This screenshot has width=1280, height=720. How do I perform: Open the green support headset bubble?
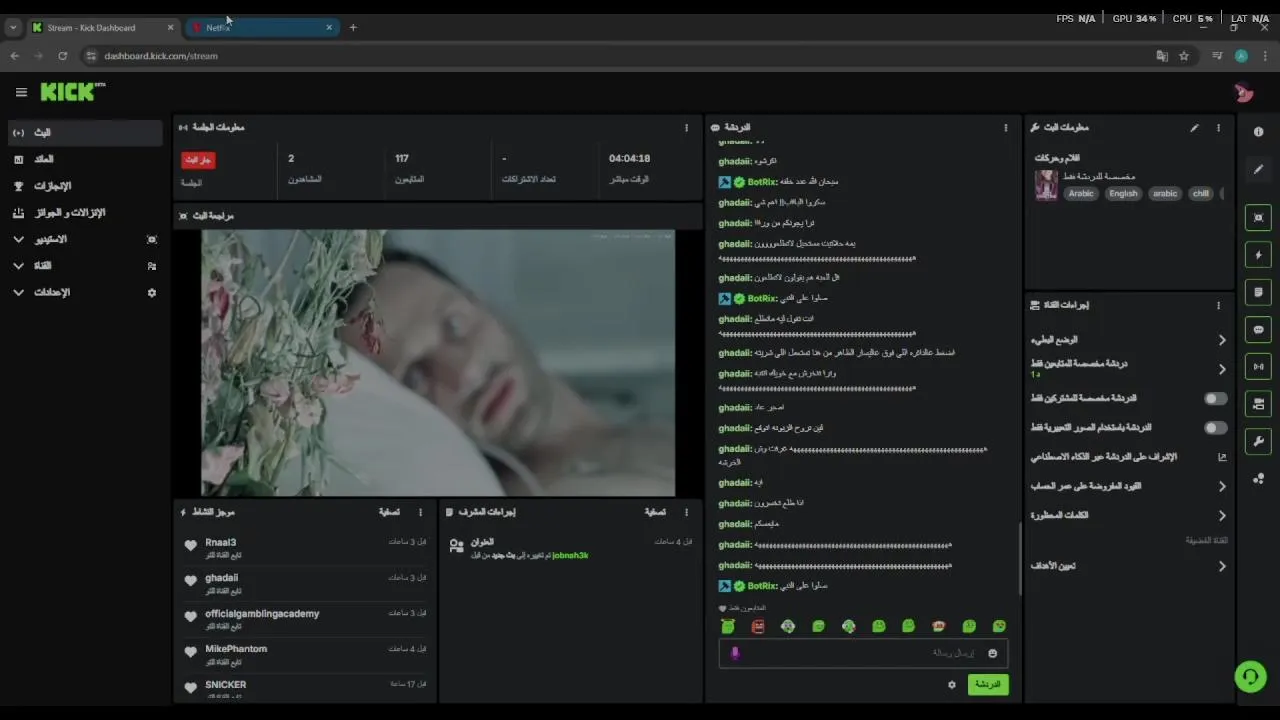point(1250,677)
